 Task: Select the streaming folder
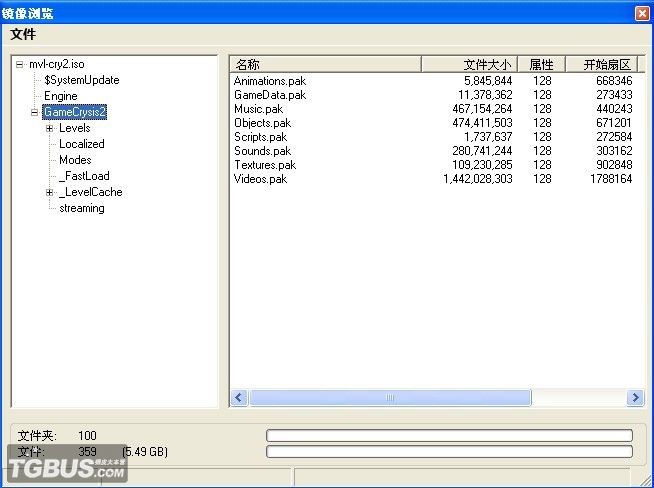click(x=81, y=208)
